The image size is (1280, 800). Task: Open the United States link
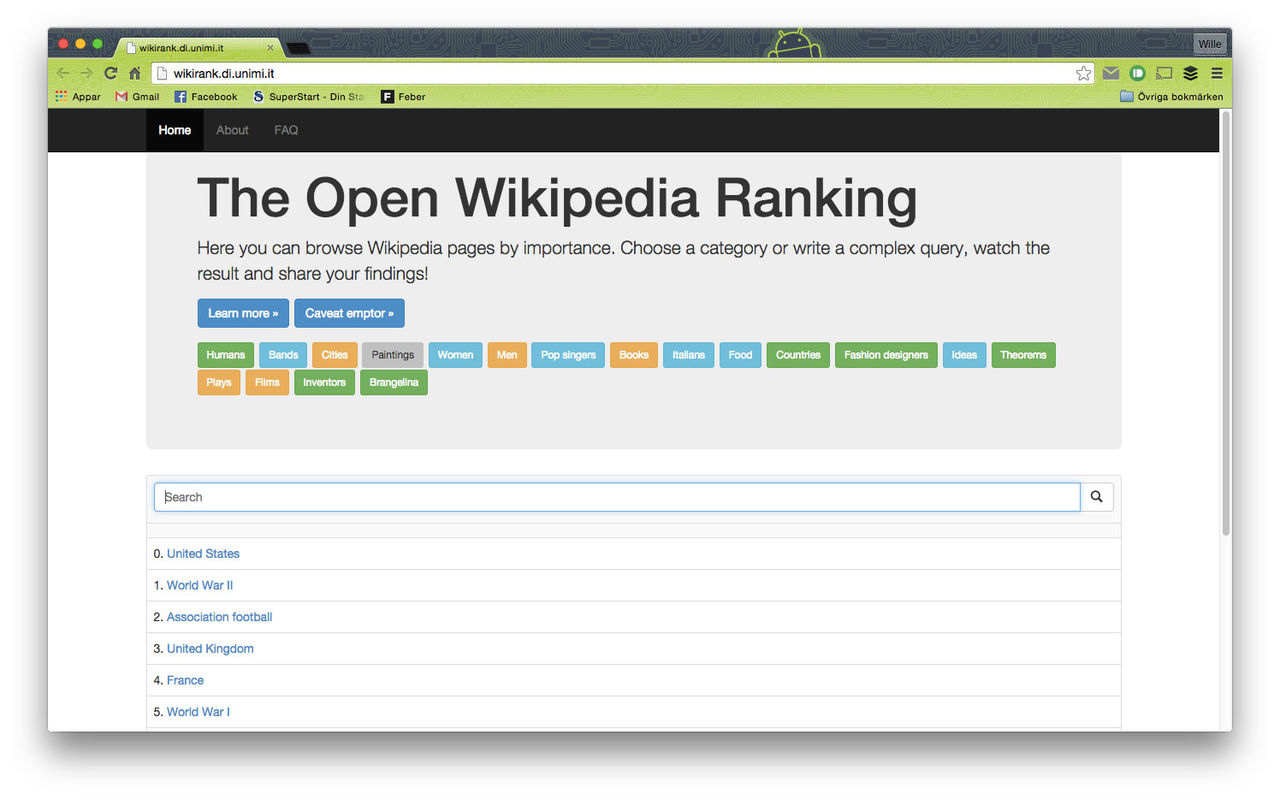coord(203,554)
